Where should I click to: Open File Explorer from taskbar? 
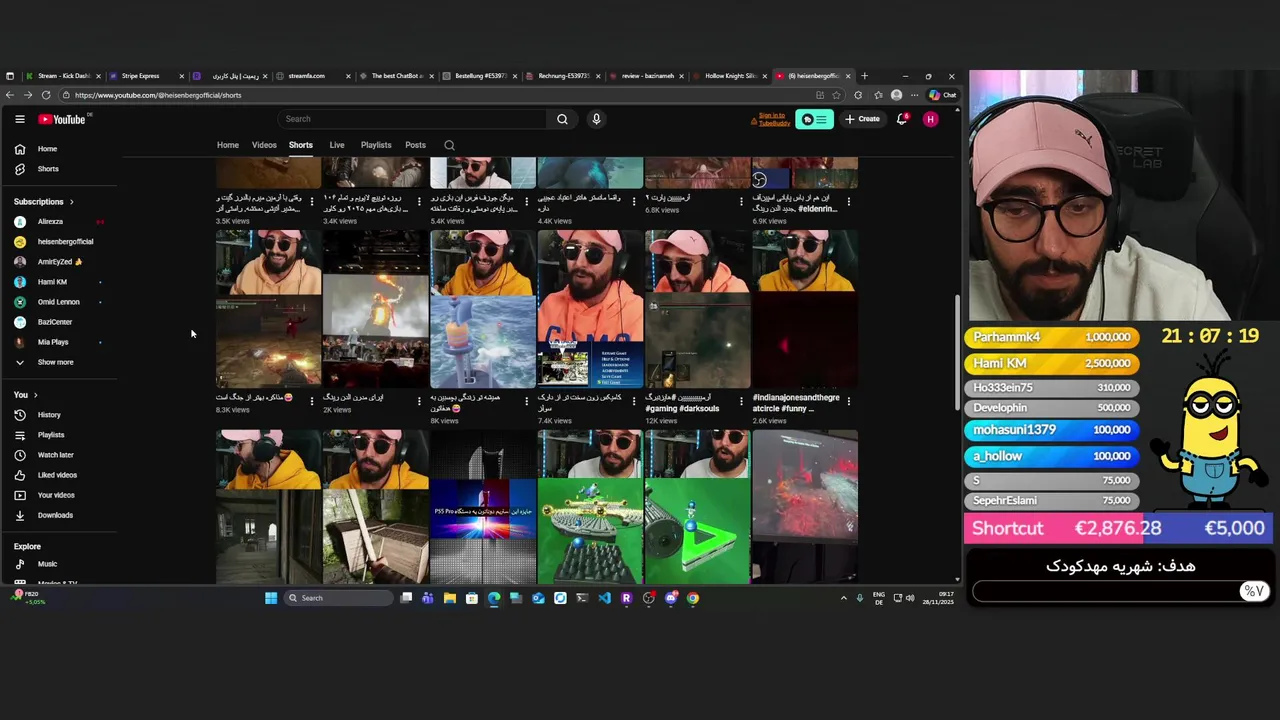450,598
